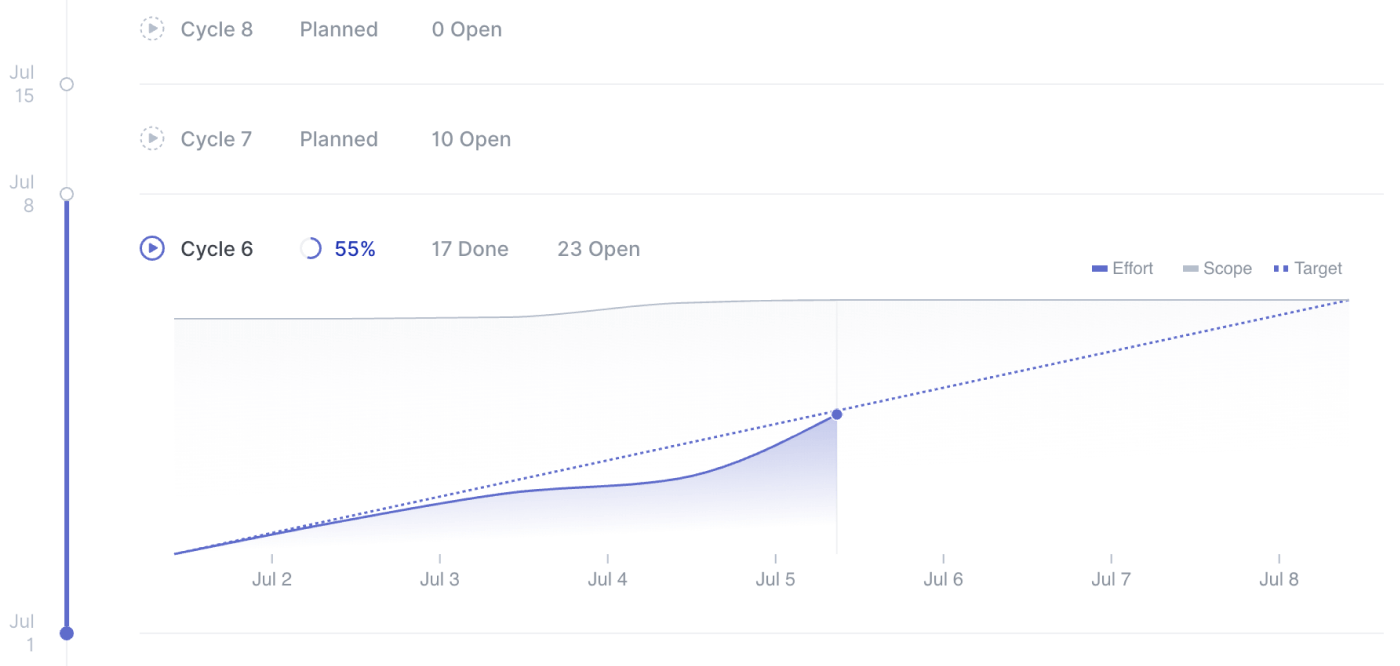Click the filled Jul 1 timeline dot
This screenshot has width=1400, height=666.
click(67, 633)
